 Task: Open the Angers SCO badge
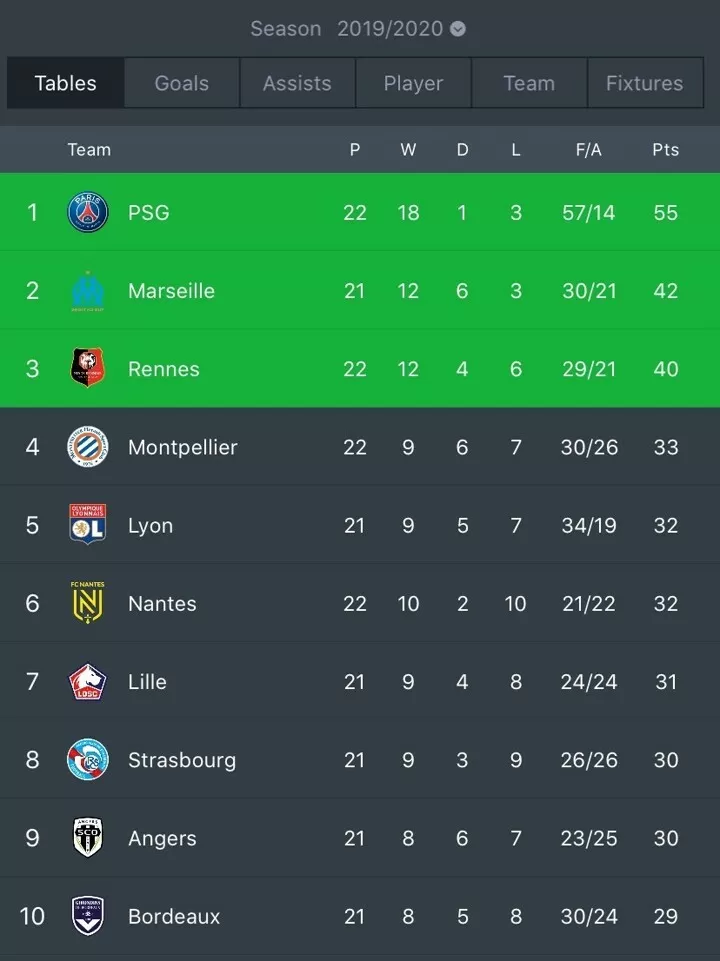[88, 838]
